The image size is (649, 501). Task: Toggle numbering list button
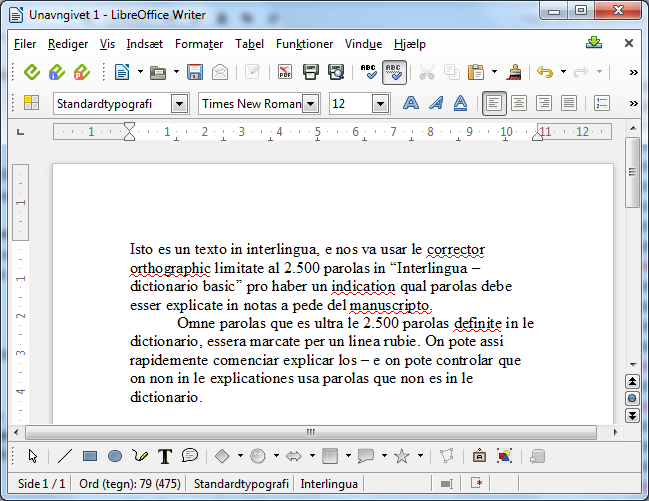pyautogui.click(x=601, y=103)
